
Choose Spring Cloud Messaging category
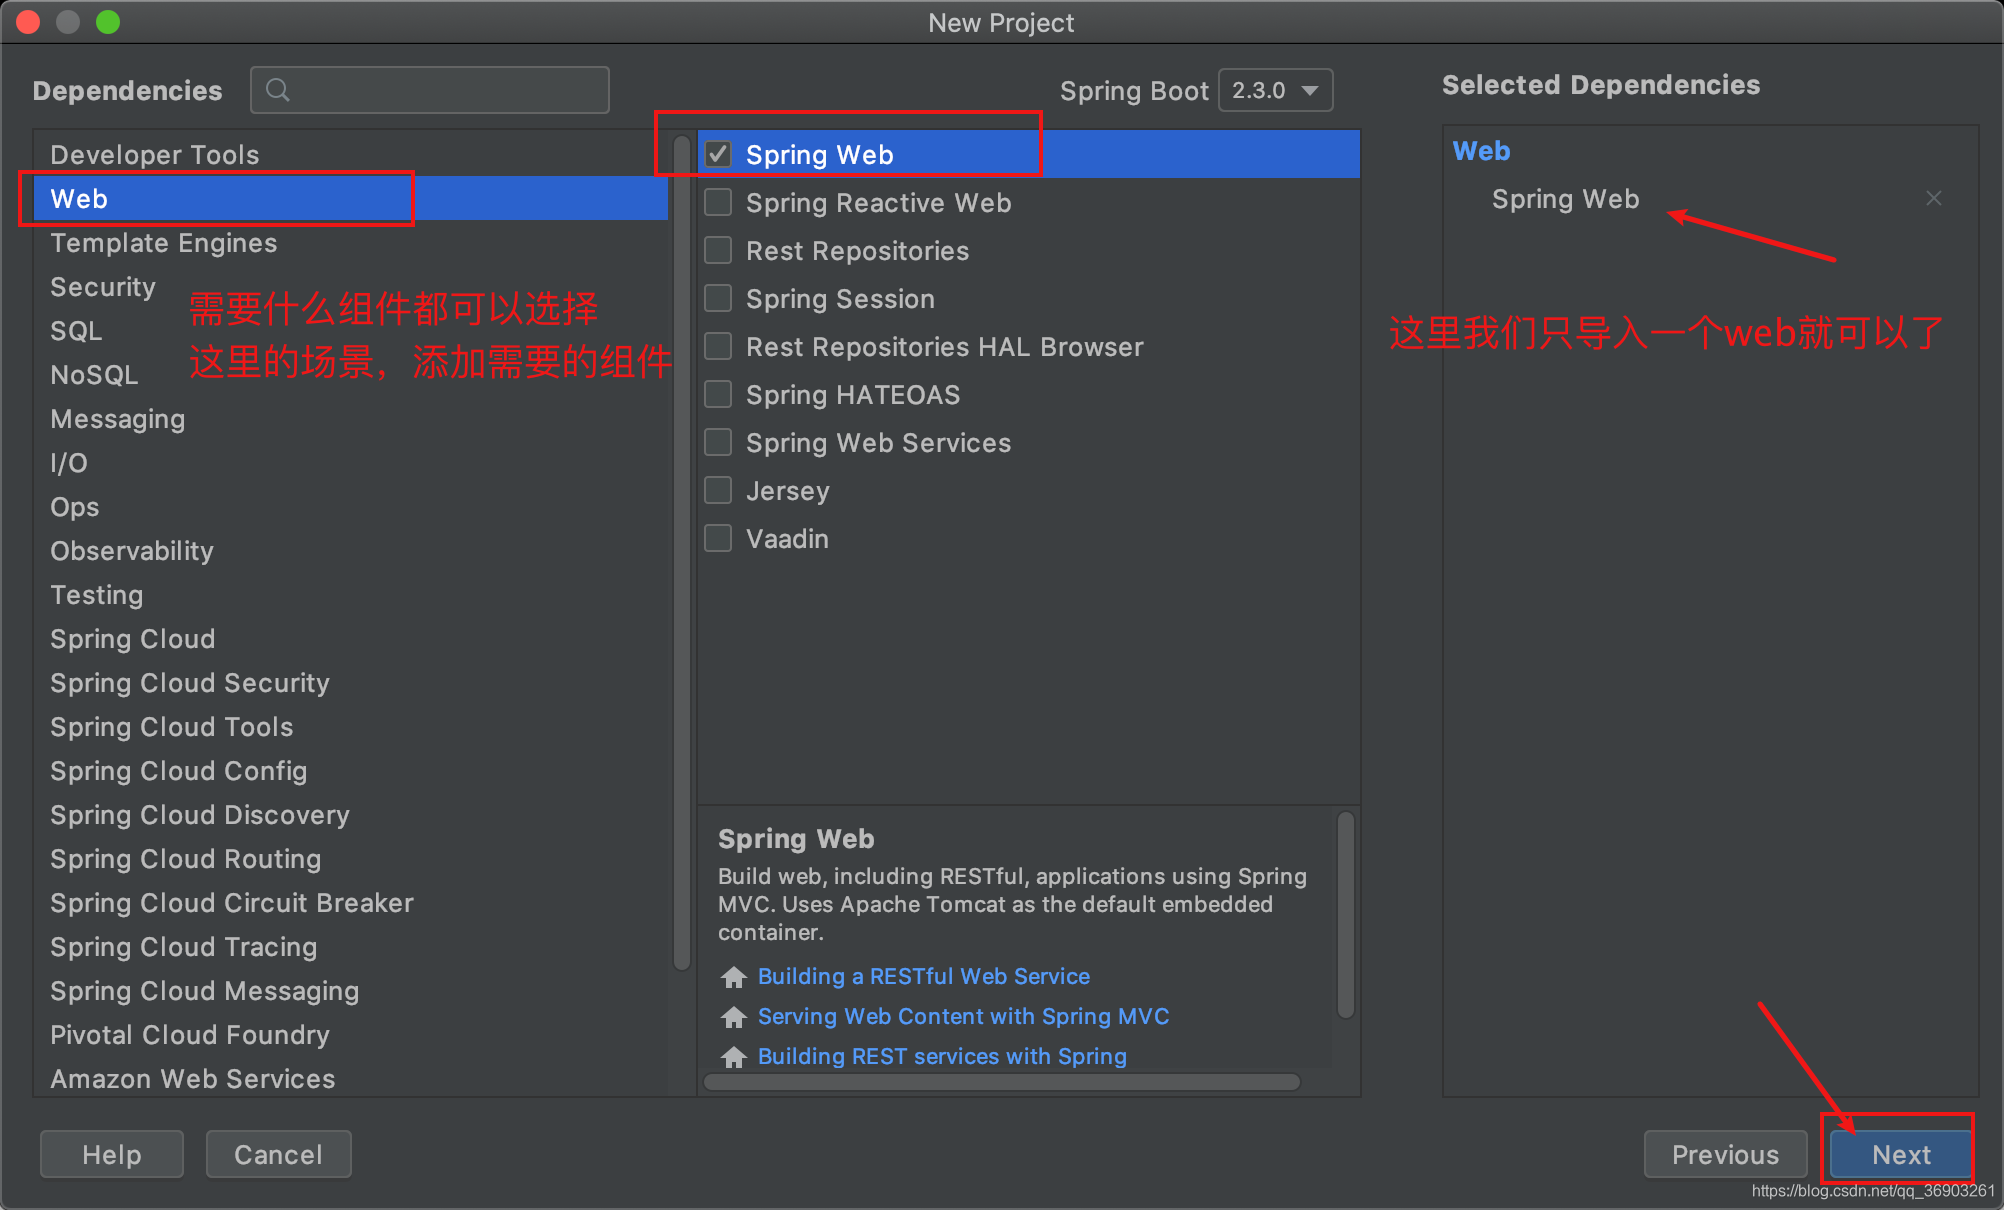coord(351,990)
